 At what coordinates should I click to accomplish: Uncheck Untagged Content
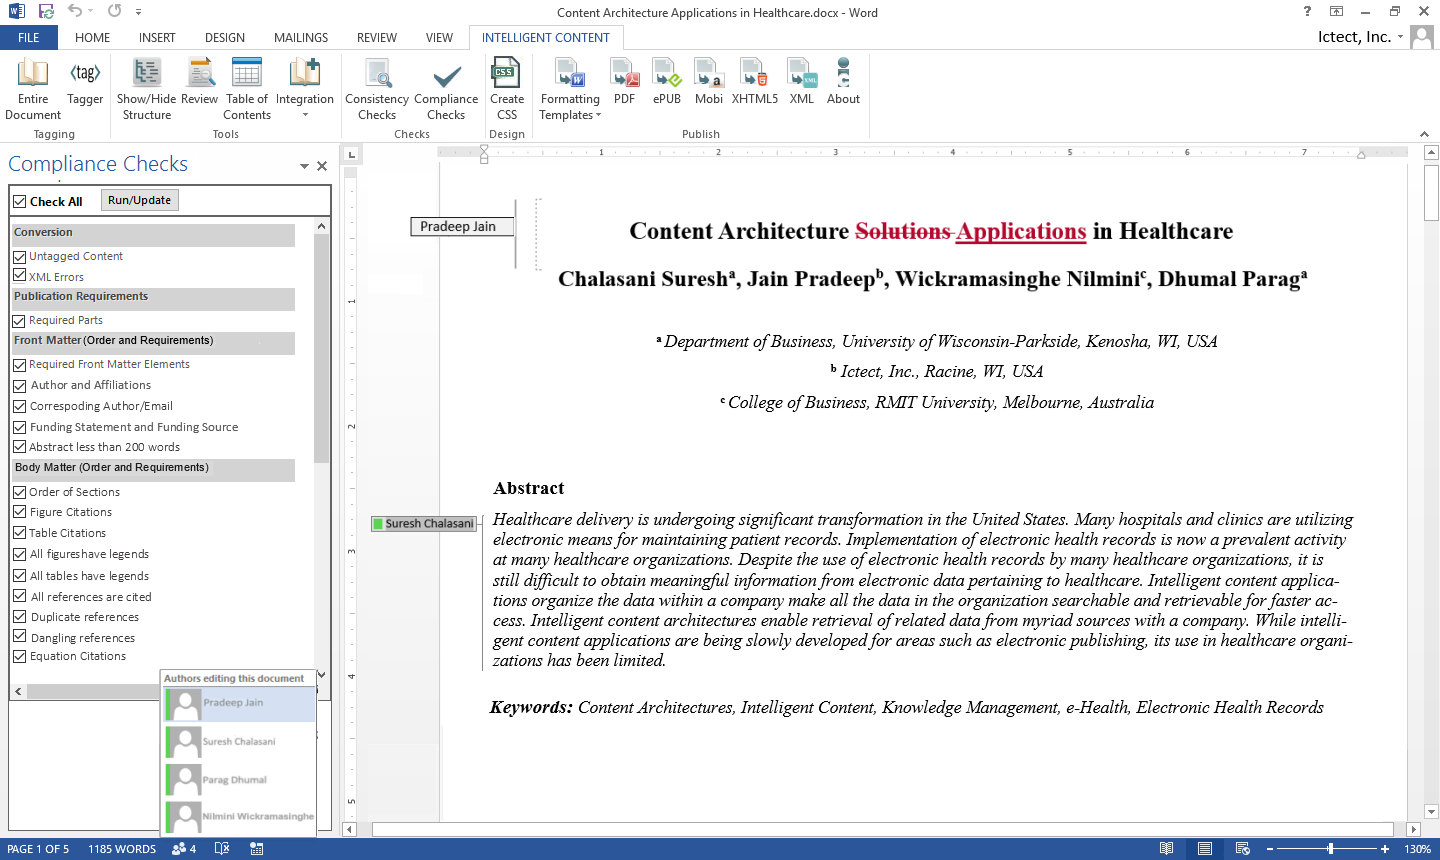tap(19, 256)
